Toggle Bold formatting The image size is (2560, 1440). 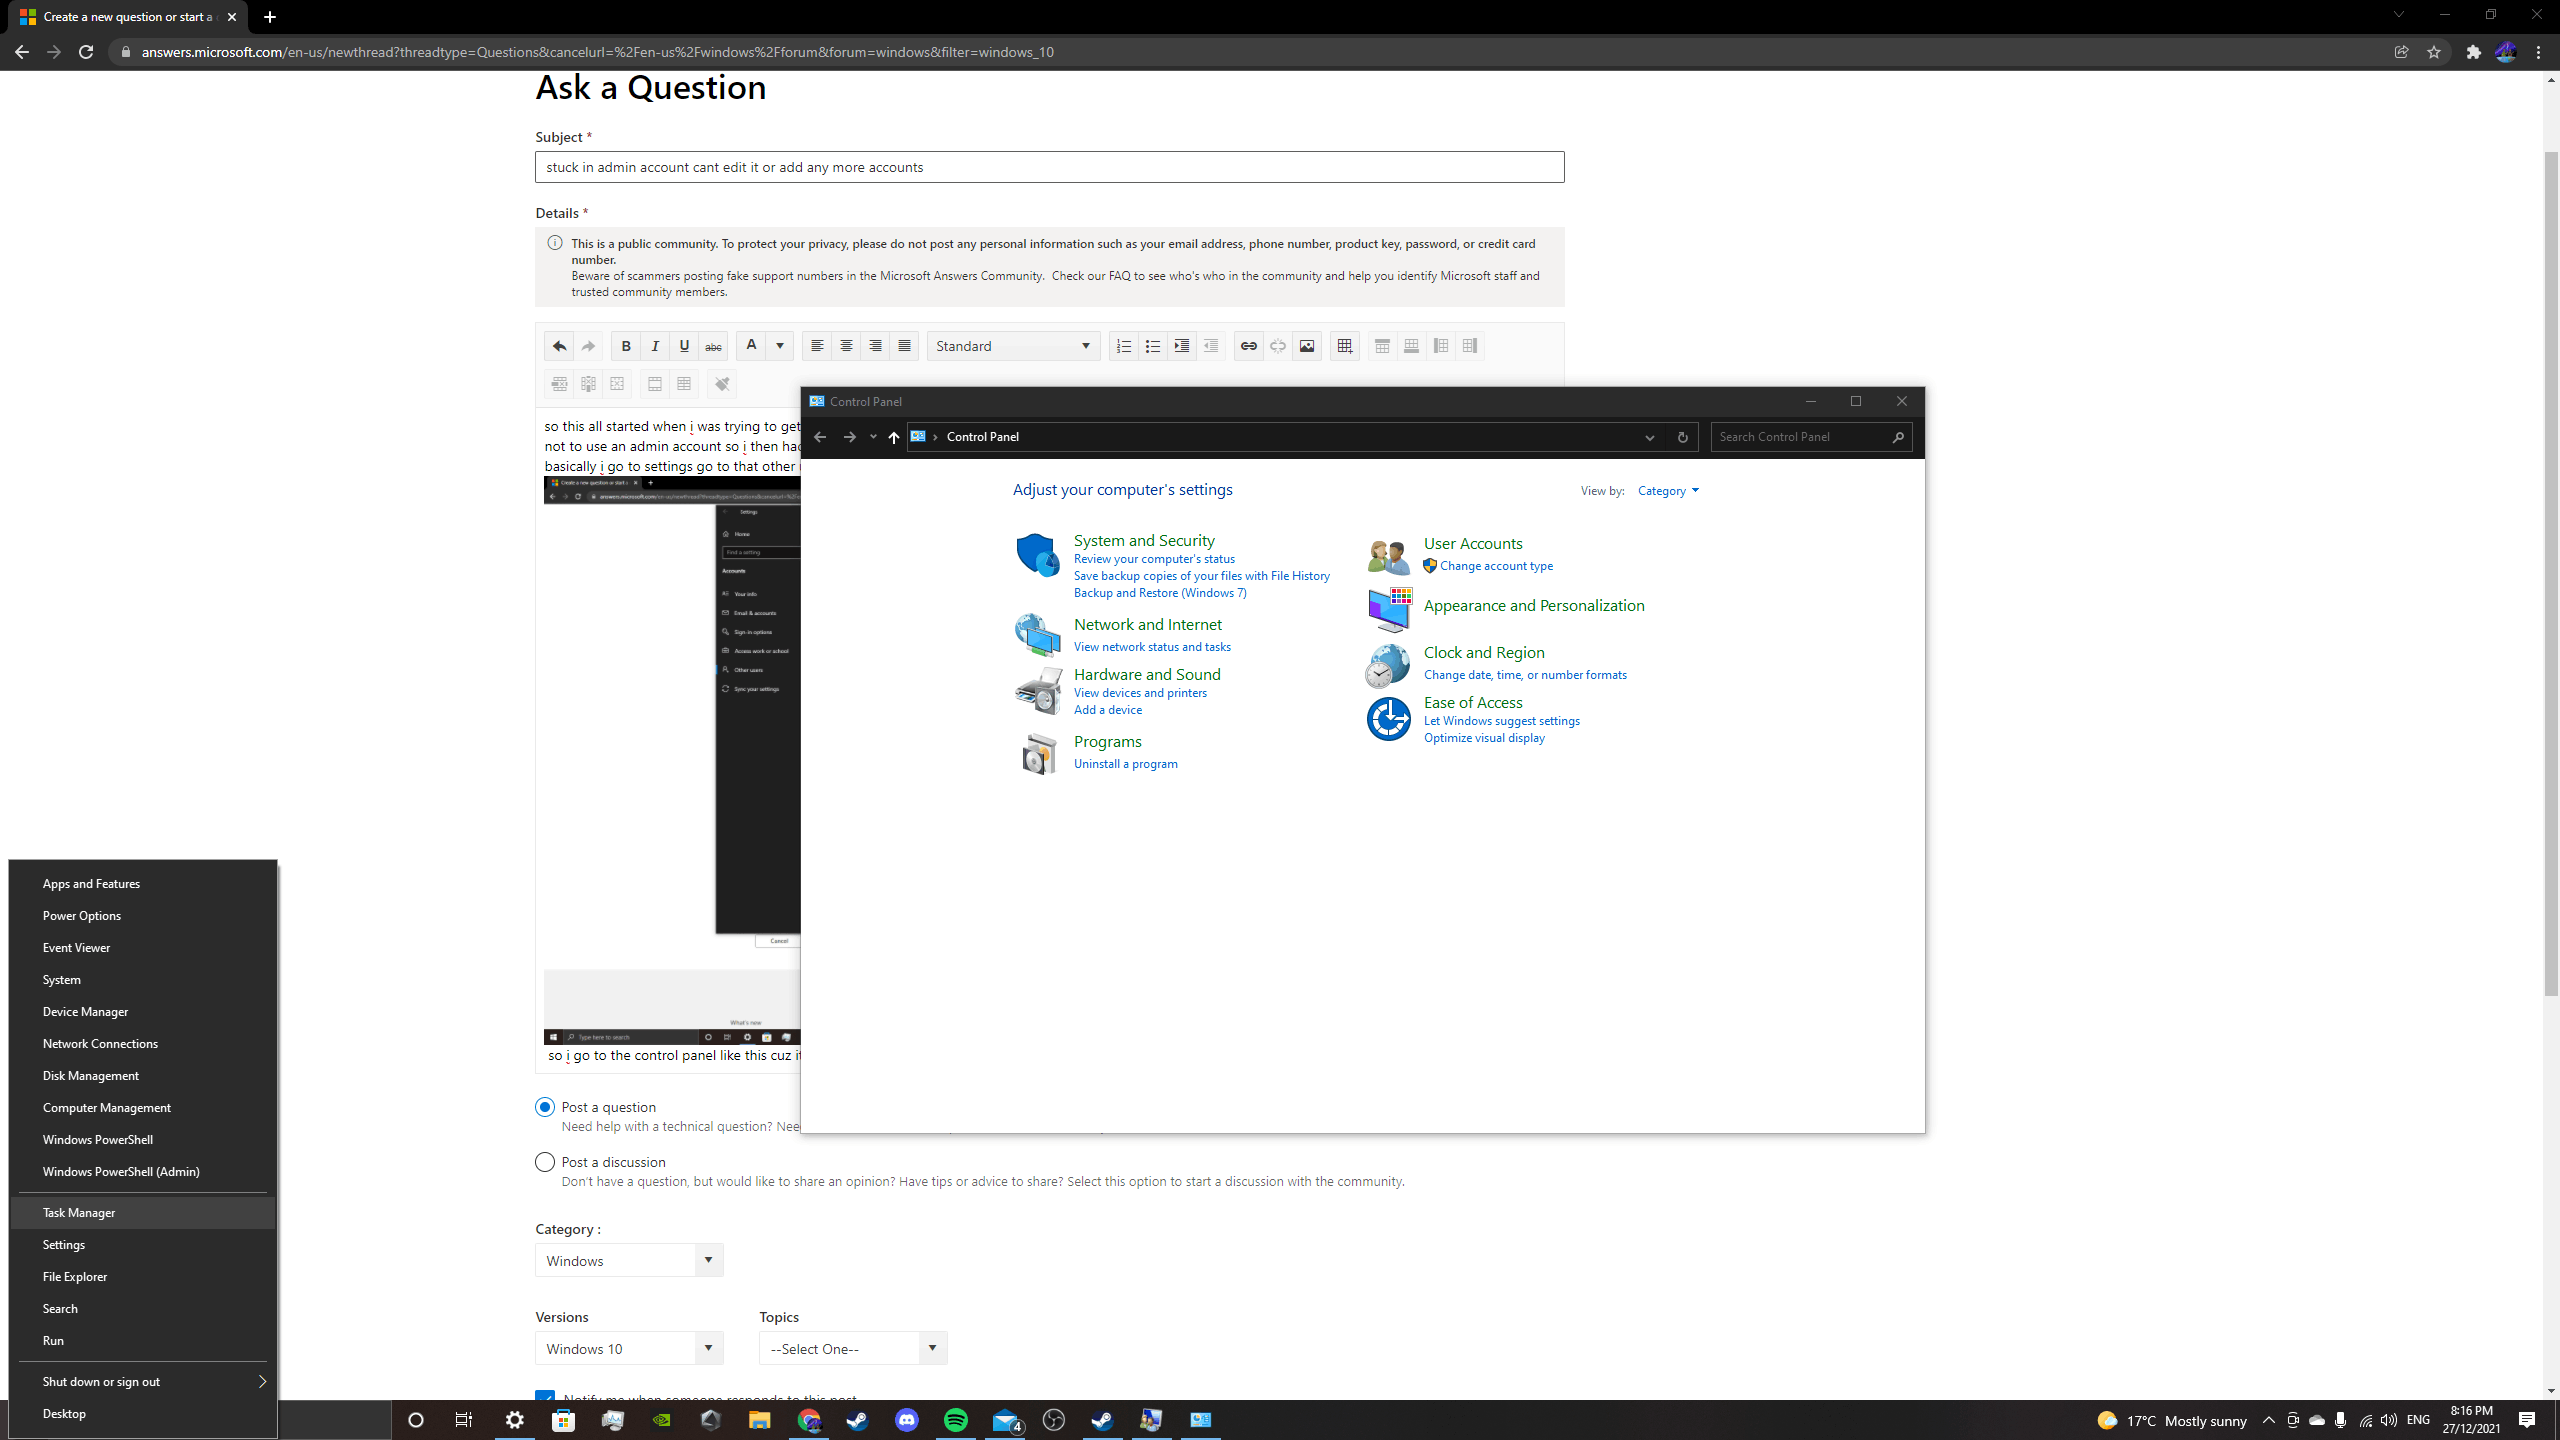click(626, 346)
